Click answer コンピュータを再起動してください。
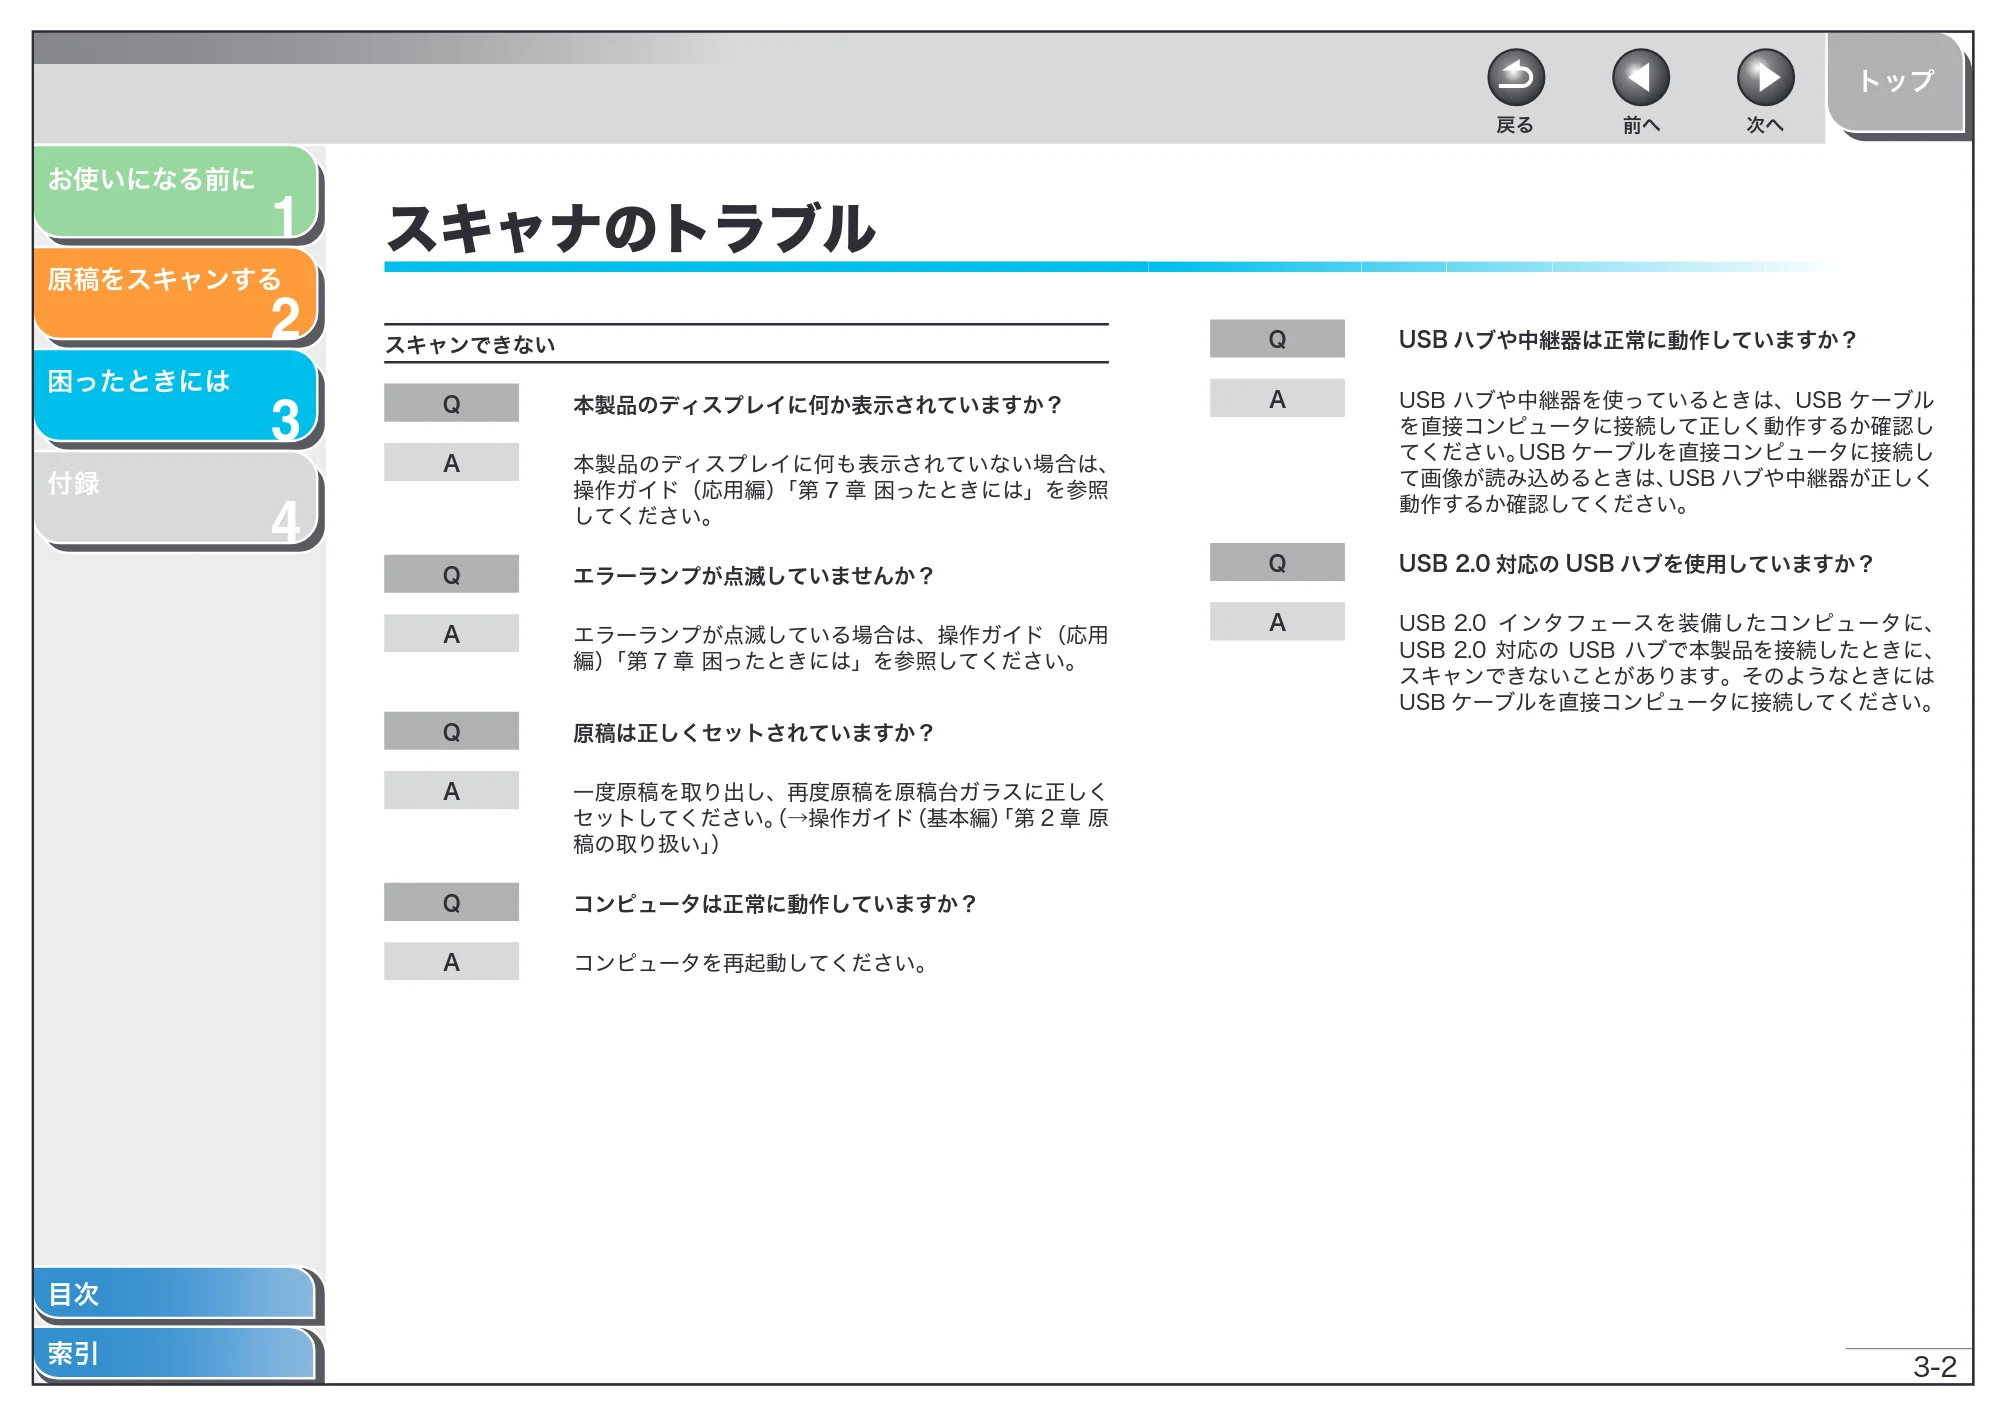 point(752,963)
